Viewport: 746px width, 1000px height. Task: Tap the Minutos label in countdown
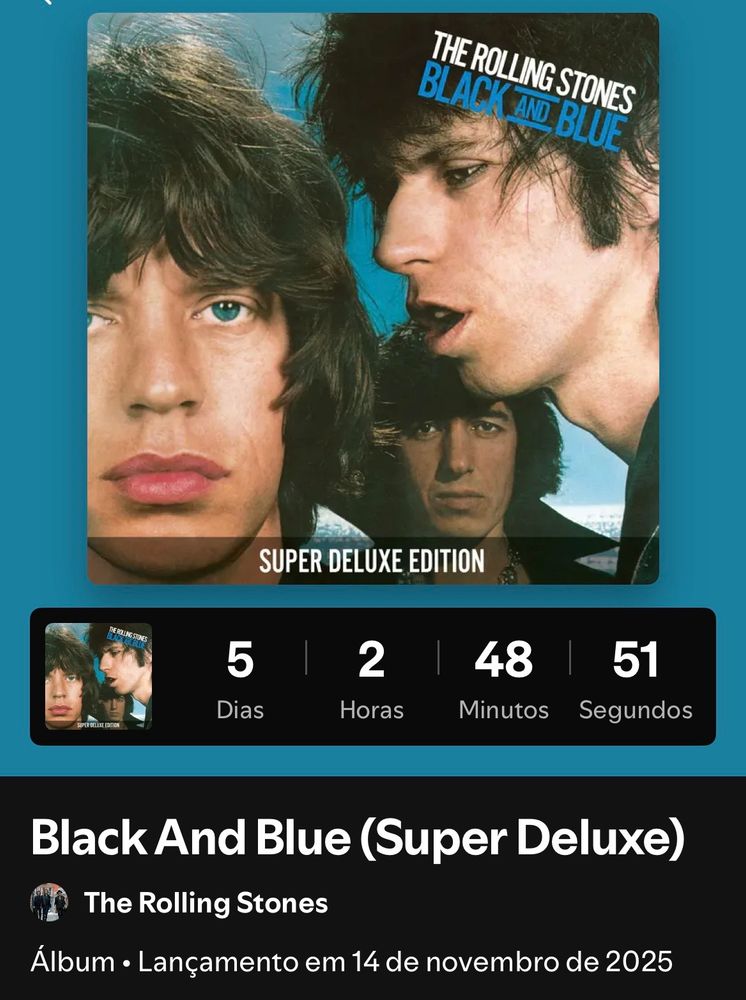(504, 710)
